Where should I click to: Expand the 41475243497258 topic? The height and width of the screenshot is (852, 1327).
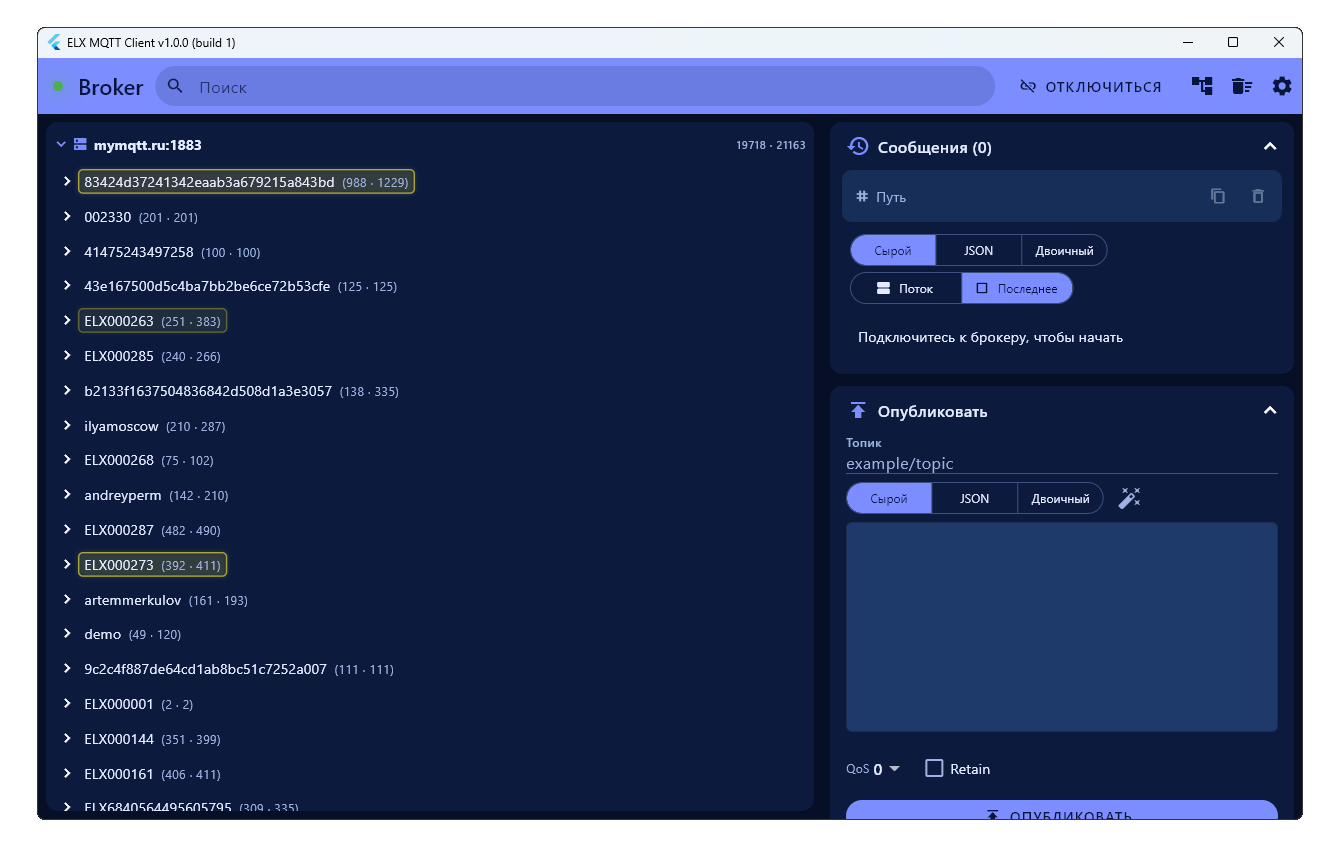pyautogui.click(x=67, y=251)
